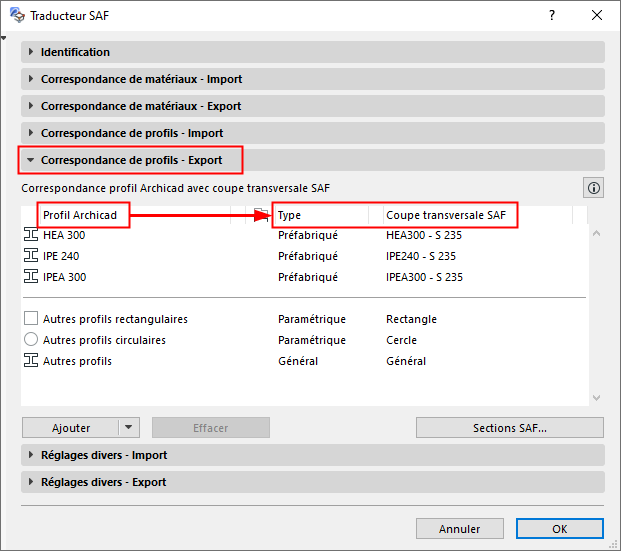
Task: Confirm the dialog with OK
Action: point(560,529)
